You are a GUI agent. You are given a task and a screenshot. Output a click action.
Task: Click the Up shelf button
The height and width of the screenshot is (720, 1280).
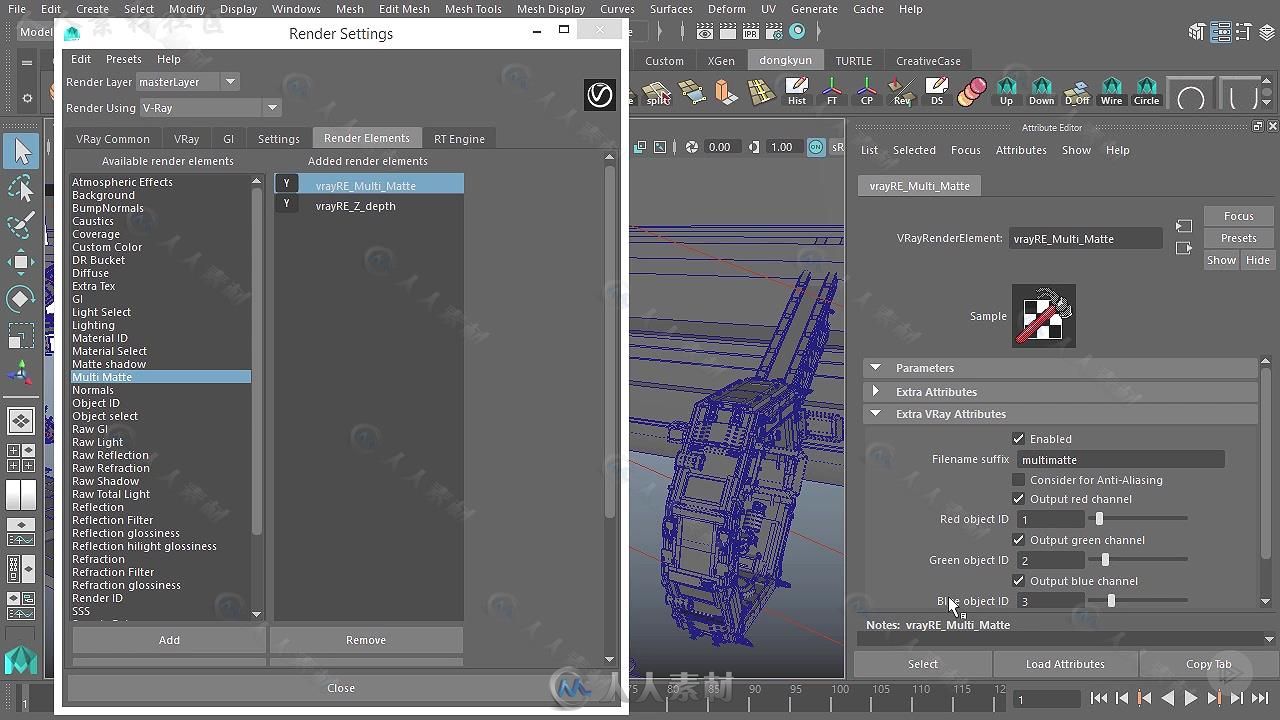click(x=1007, y=91)
